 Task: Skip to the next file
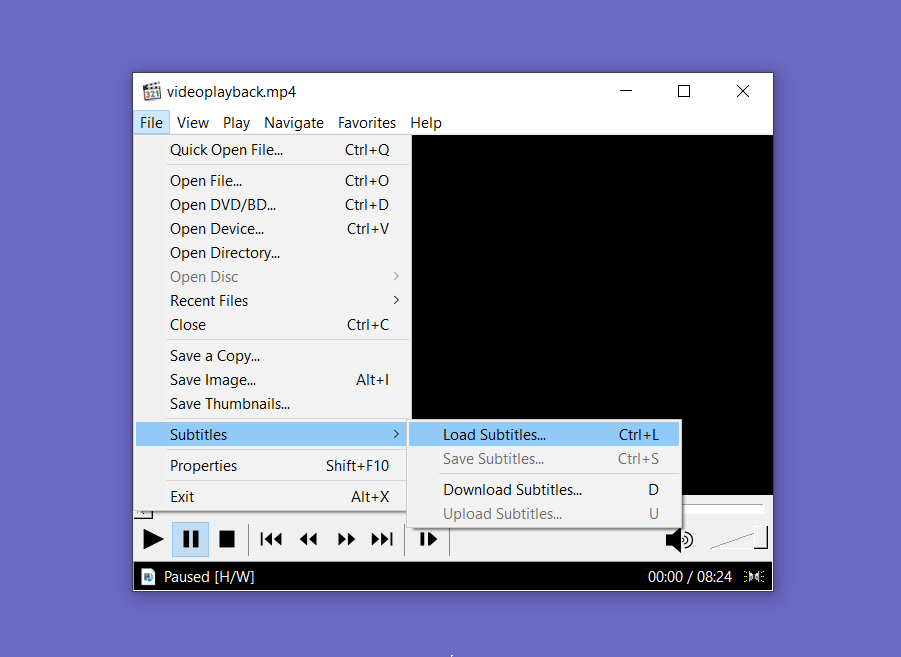point(382,539)
